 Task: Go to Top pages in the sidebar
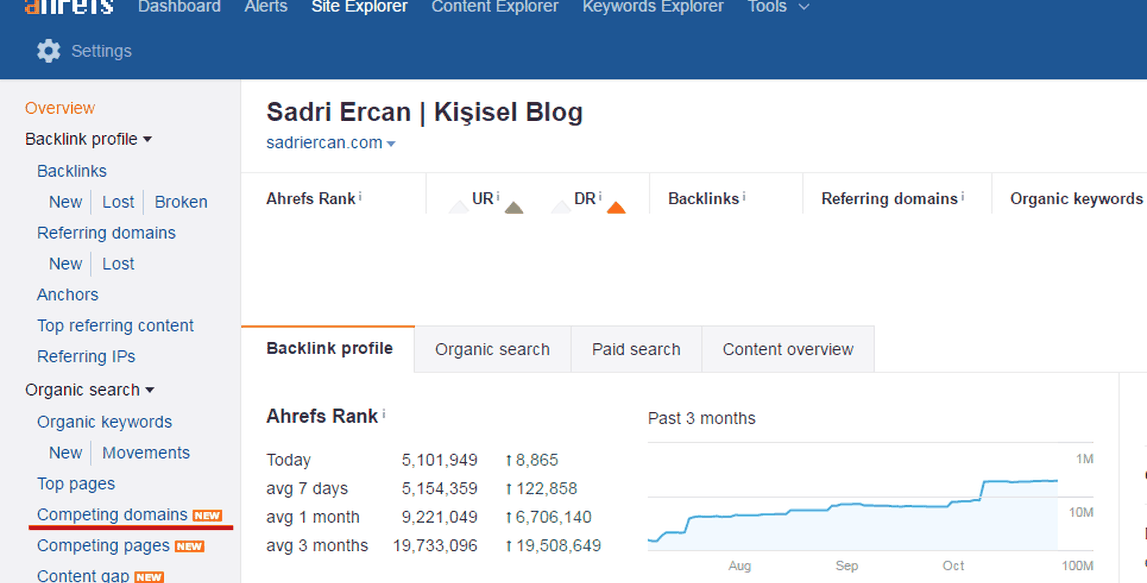(76, 484)
